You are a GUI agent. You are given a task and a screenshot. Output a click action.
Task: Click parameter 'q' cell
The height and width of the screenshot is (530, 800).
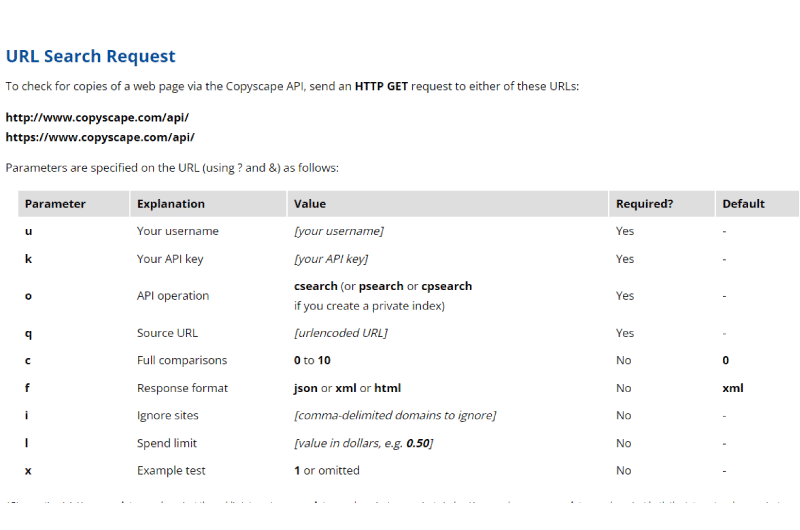pyautogui.click(x=29, y=334)
